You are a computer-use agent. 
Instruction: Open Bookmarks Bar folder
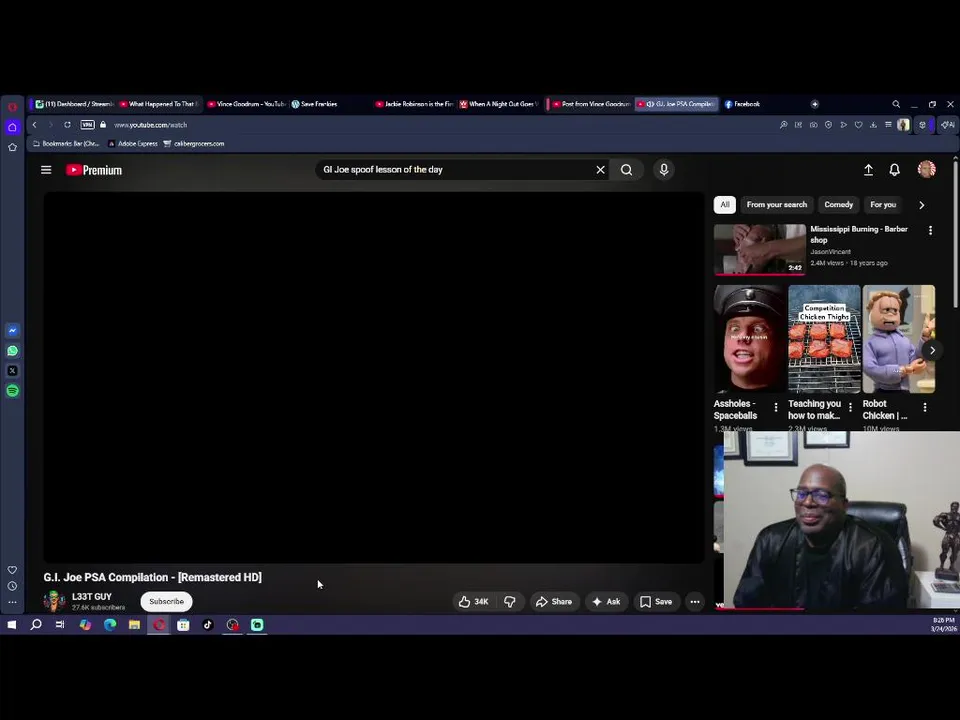click(x=66, y=144)
